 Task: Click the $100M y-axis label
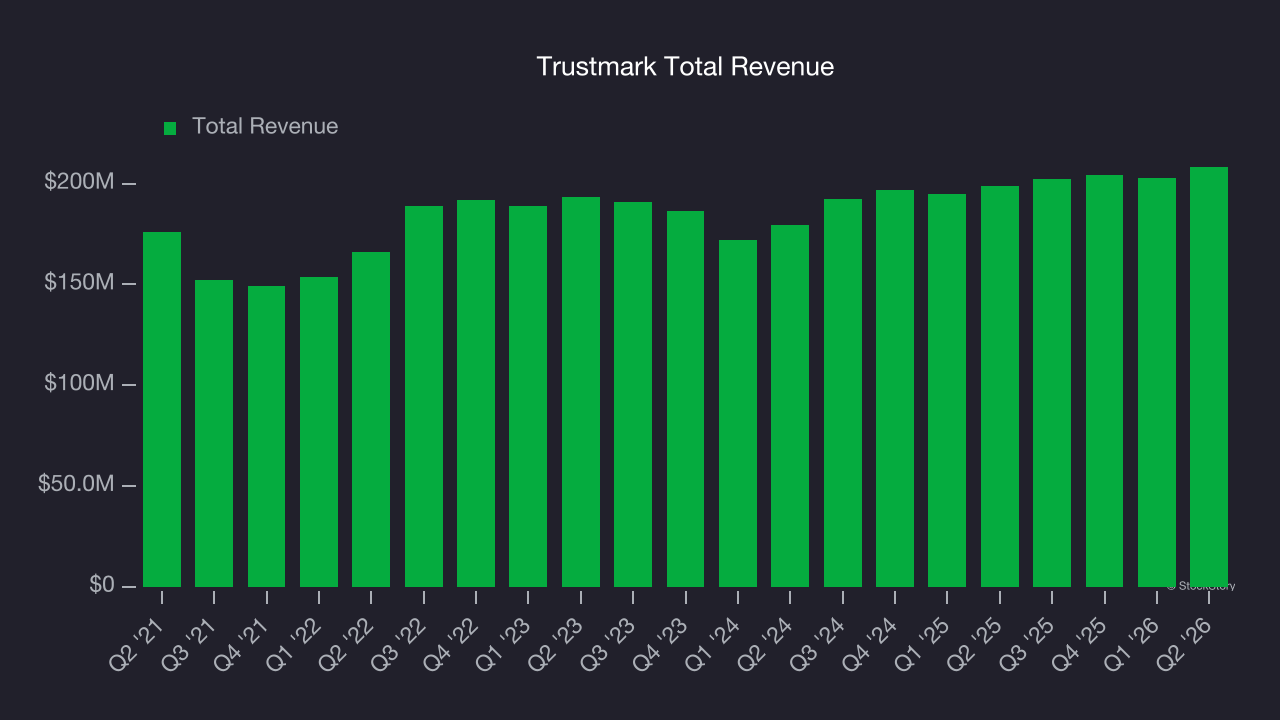[x=80, y=384]
